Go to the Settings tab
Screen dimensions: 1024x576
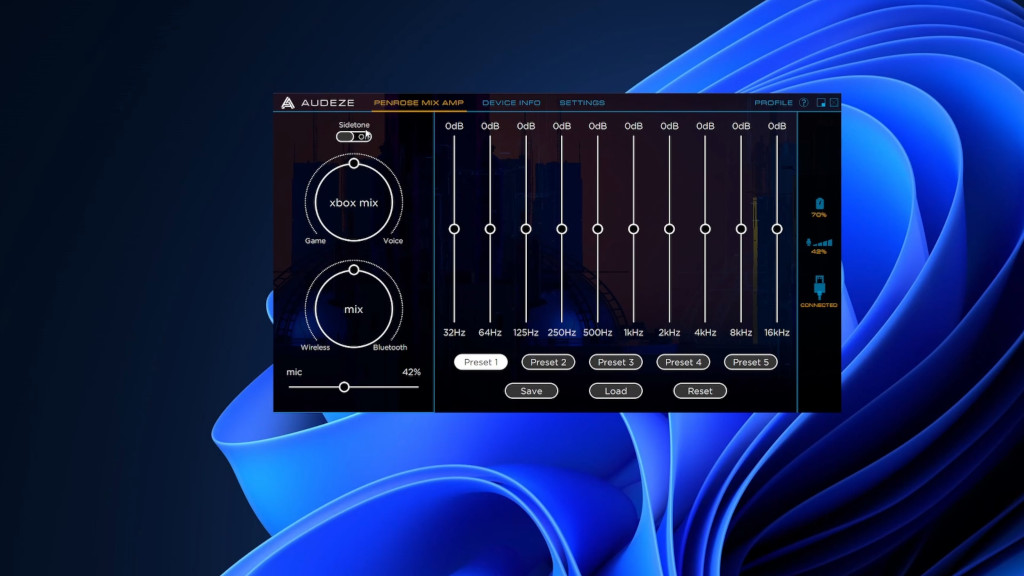click(582, 103)
